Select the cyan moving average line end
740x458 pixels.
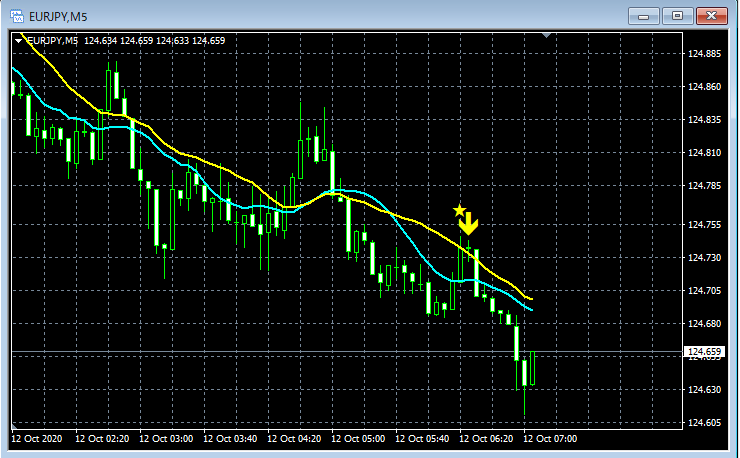(531, 310)
